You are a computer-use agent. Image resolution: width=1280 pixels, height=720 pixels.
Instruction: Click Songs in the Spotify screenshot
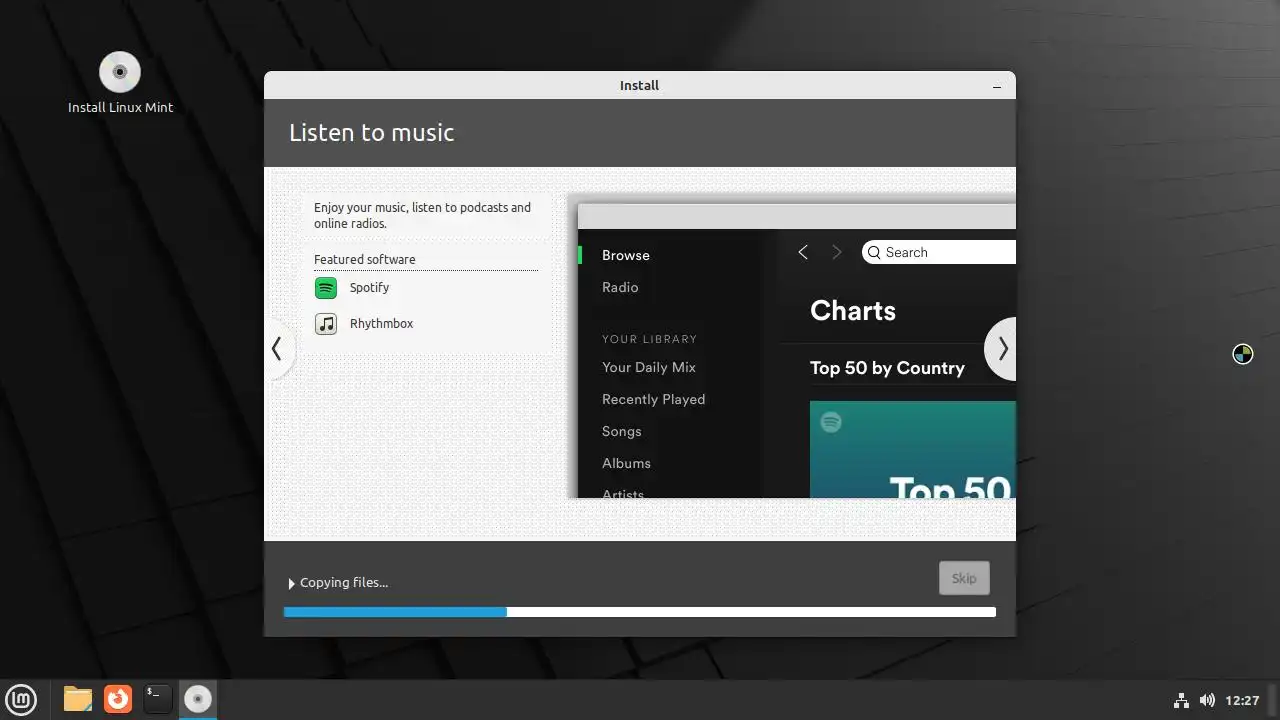tap(621, 431)
